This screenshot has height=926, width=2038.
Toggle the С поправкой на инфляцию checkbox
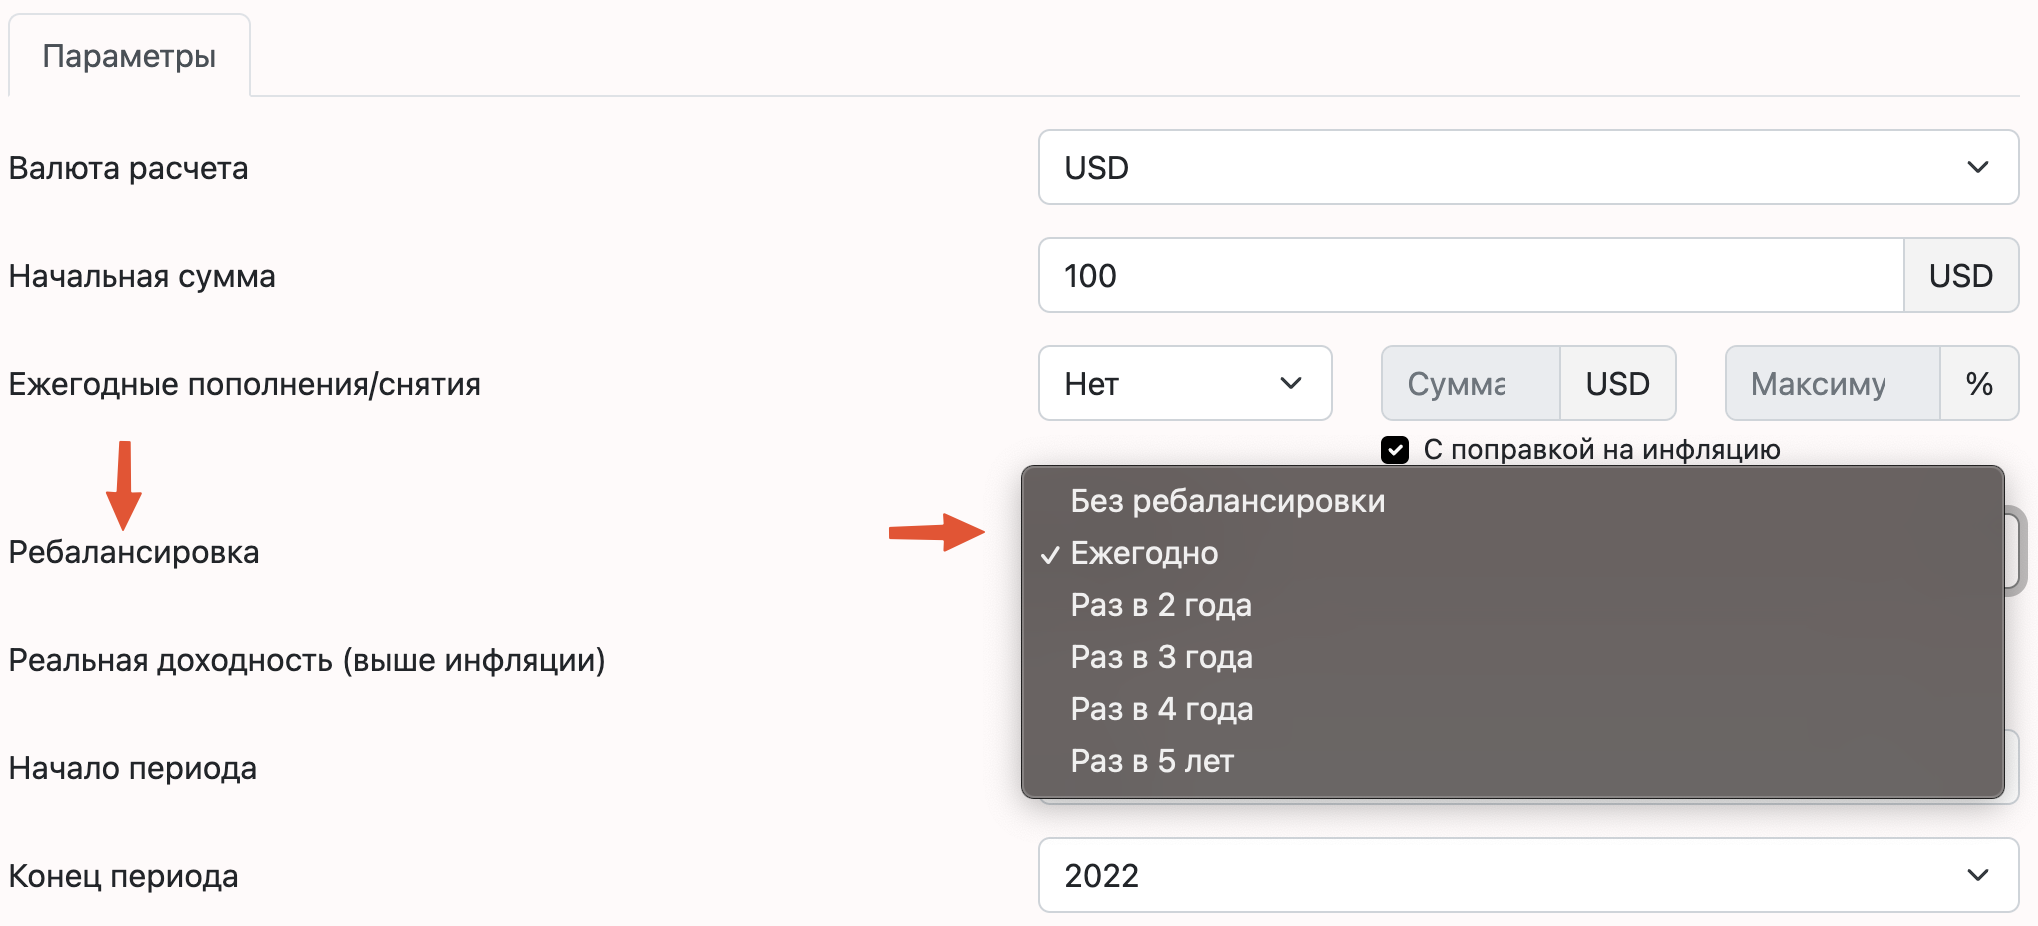pyautogui.click(x=1395, y=450)
